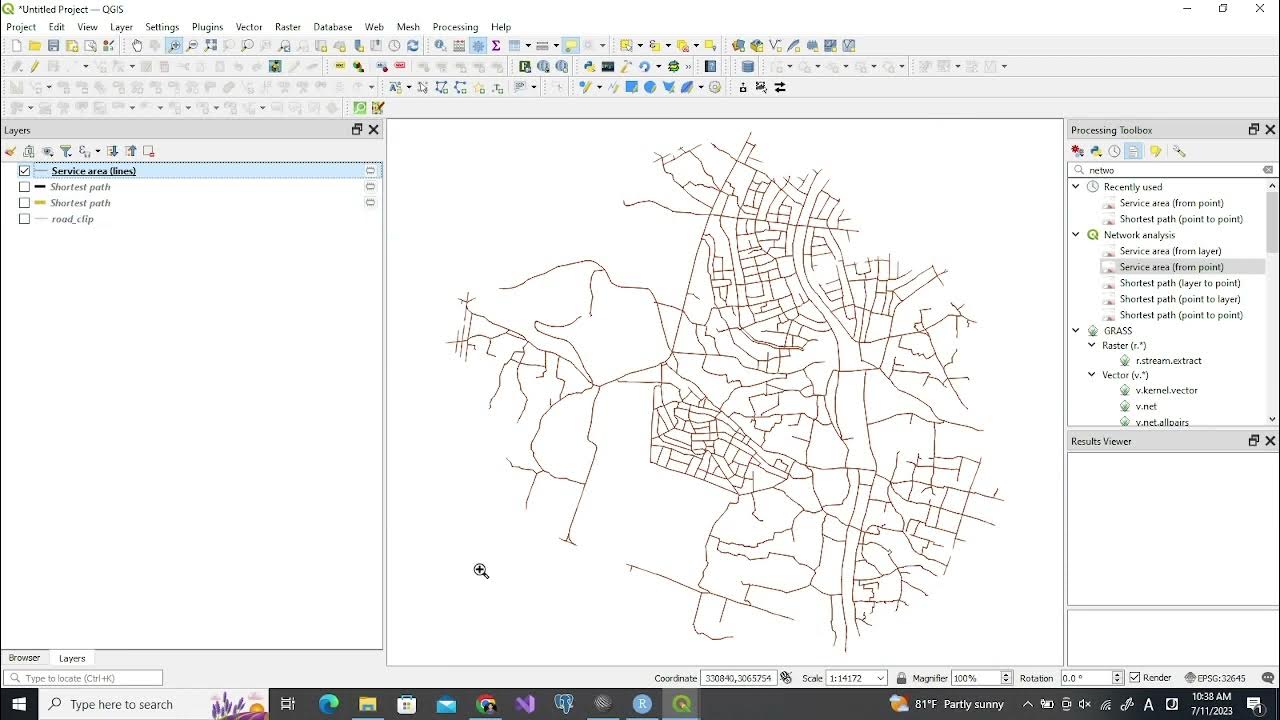
Task: Open coordinate toggle extents icon in status bar
Action: pos(786,678)
